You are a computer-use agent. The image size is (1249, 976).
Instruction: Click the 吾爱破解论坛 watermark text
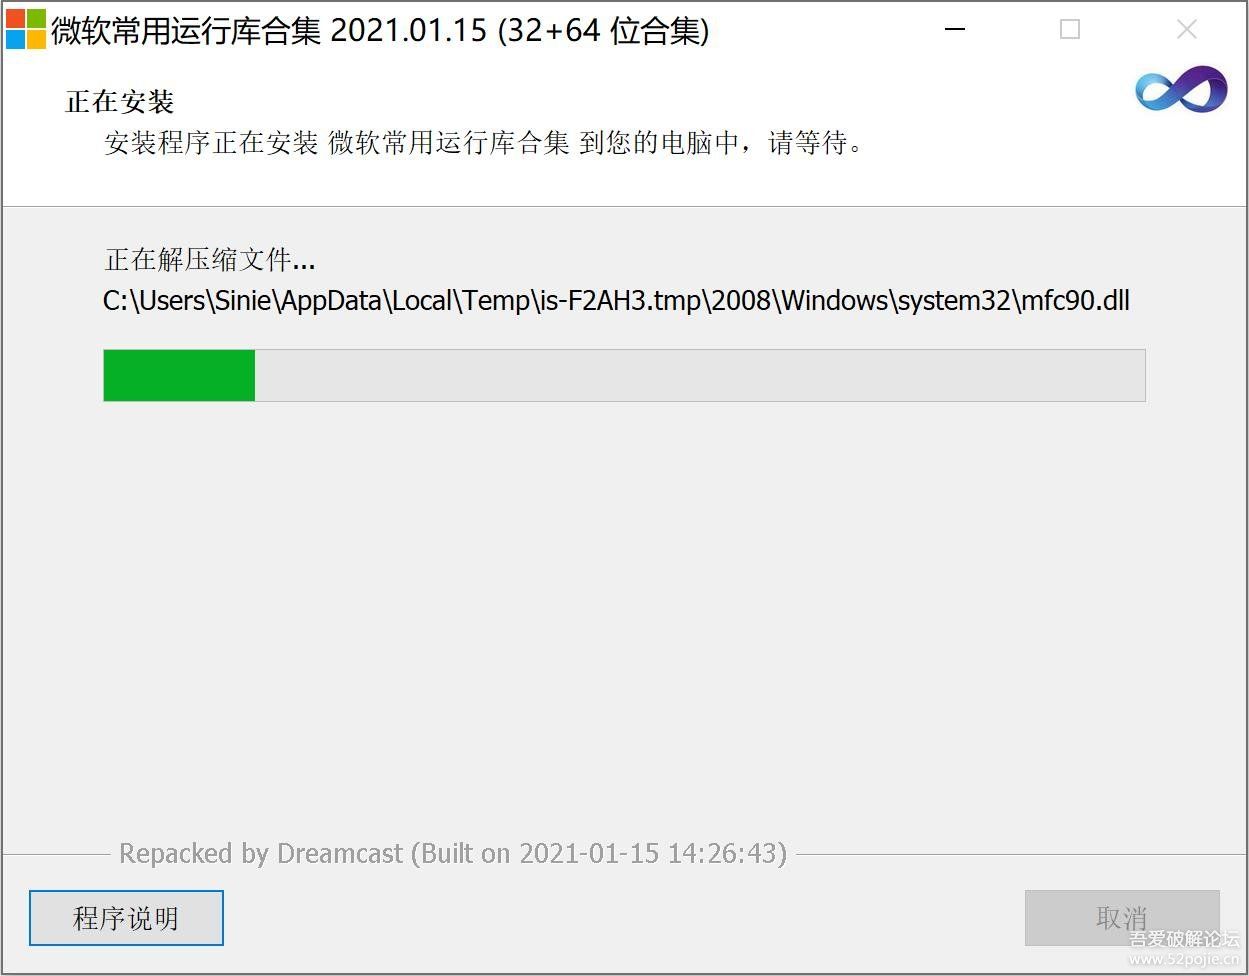click(x=1184, y=940)
